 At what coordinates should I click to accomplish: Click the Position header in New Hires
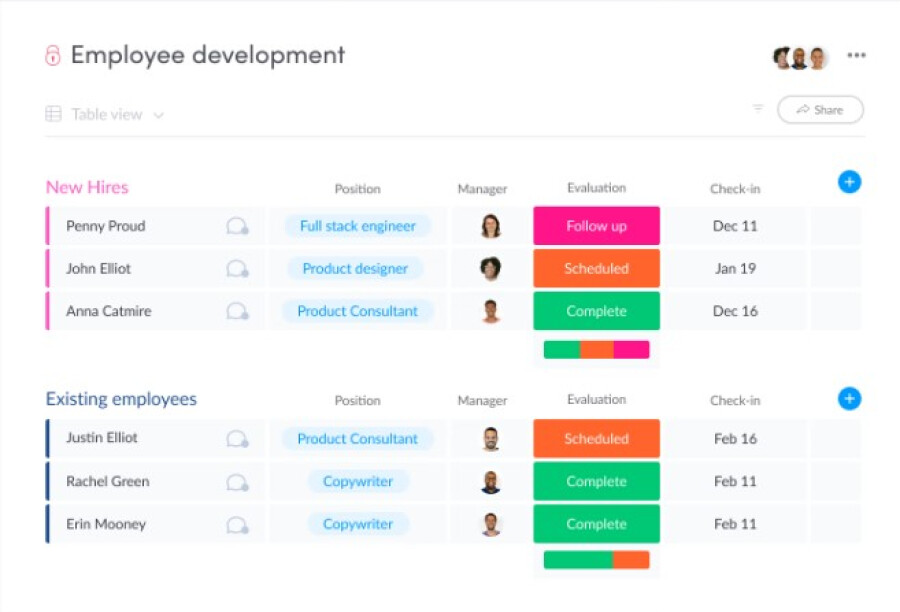[x=358, y=189]
